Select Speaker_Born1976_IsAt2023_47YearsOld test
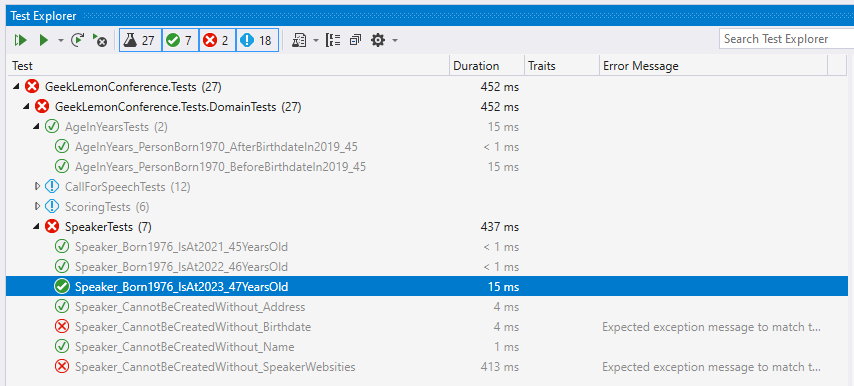This screenshot has height=386, width=854. point(427,286)
